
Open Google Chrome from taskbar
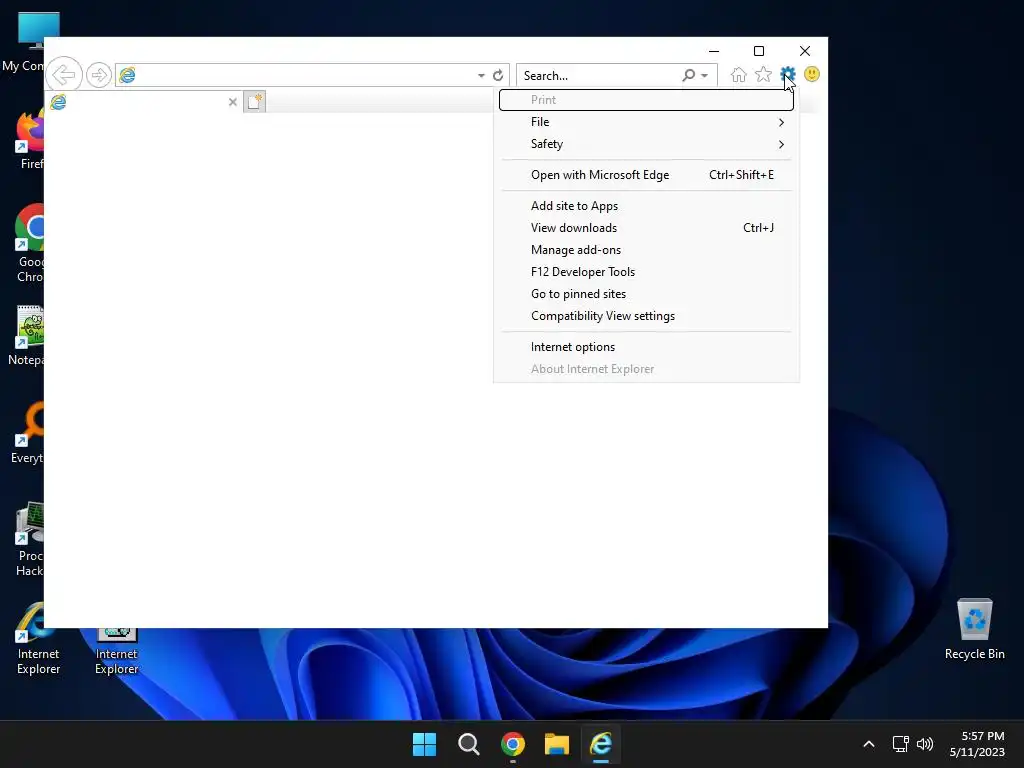(513, 744)
